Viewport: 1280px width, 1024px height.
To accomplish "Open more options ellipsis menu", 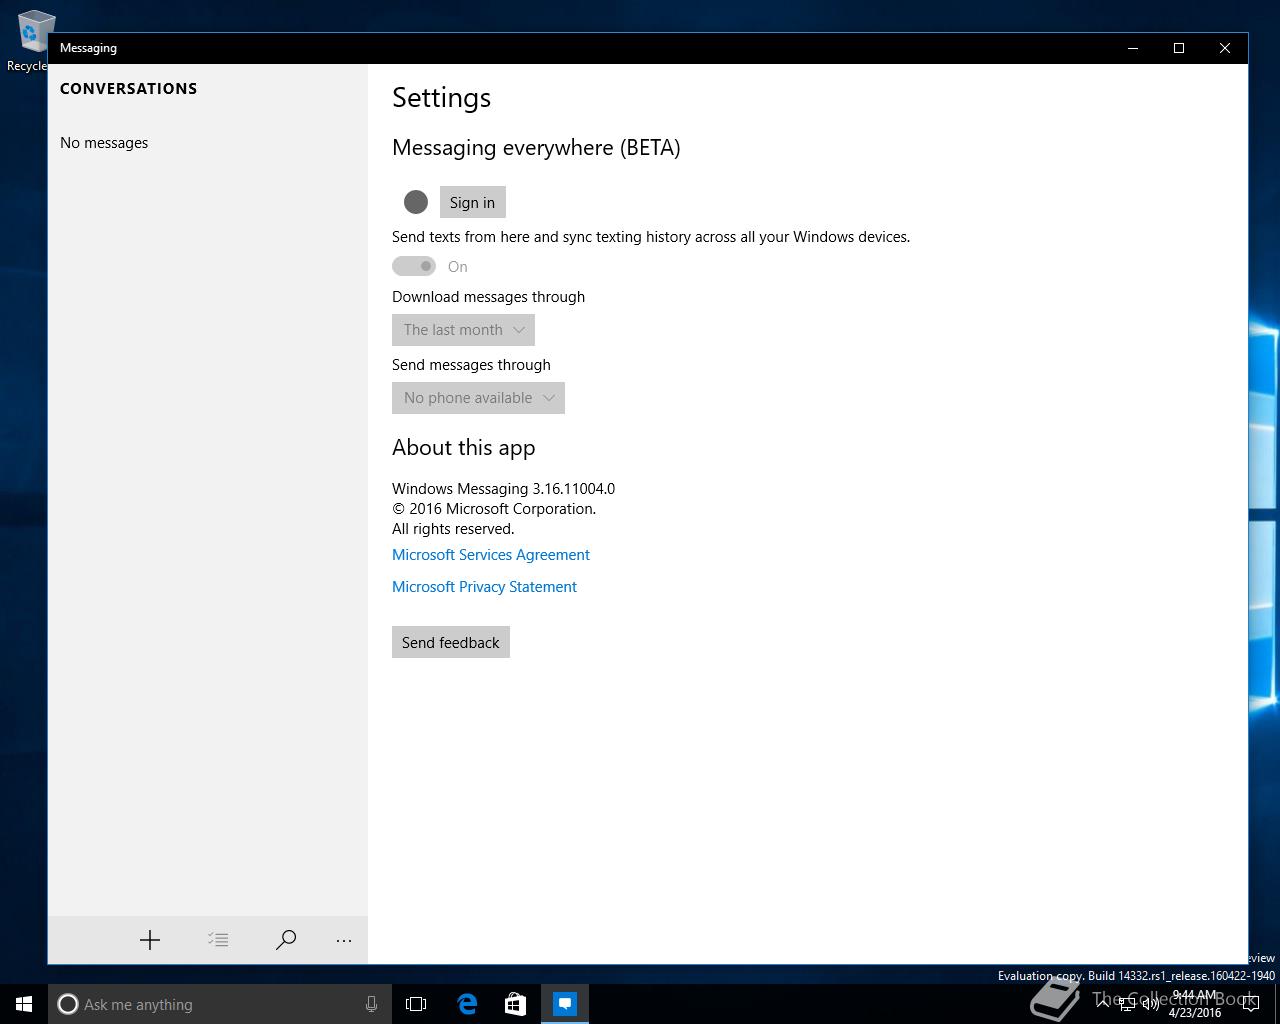I will point(344,940).
